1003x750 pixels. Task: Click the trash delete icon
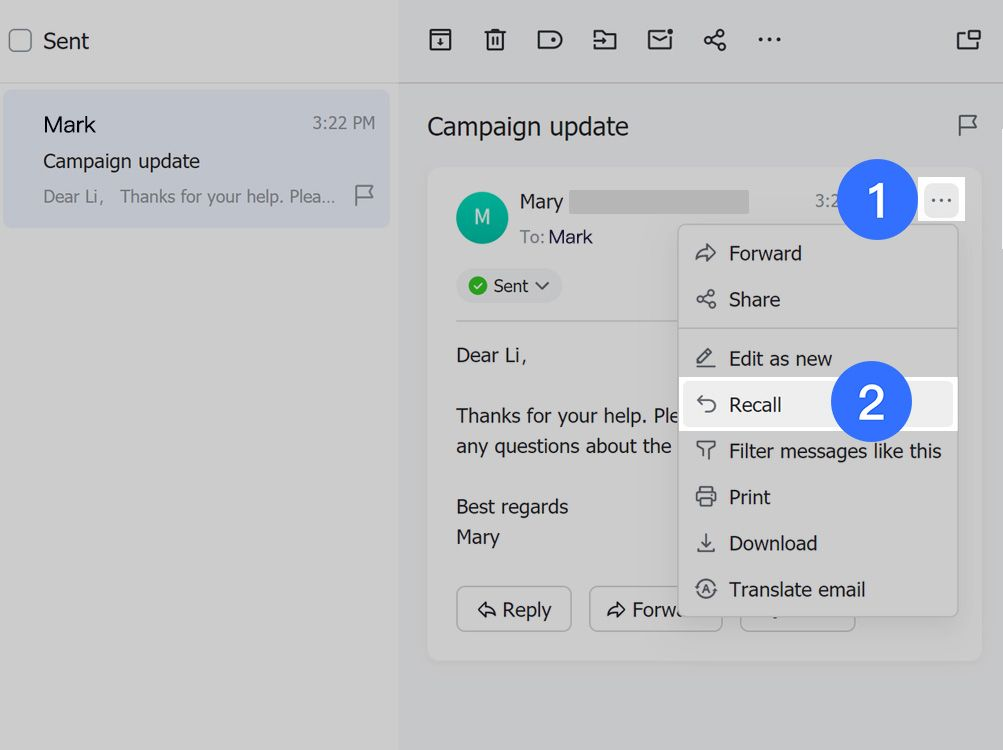[495, 40]
